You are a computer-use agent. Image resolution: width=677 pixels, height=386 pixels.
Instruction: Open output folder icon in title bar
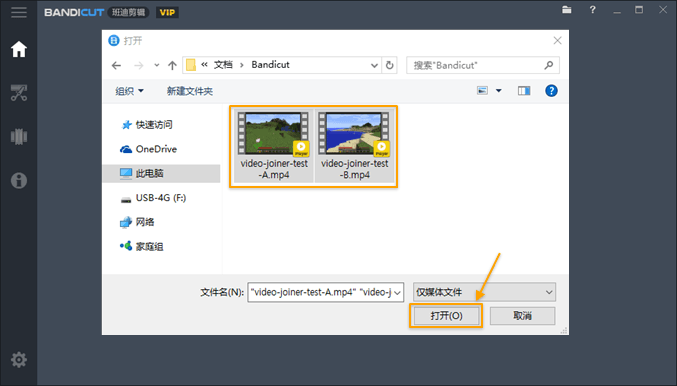pos(566,10)
